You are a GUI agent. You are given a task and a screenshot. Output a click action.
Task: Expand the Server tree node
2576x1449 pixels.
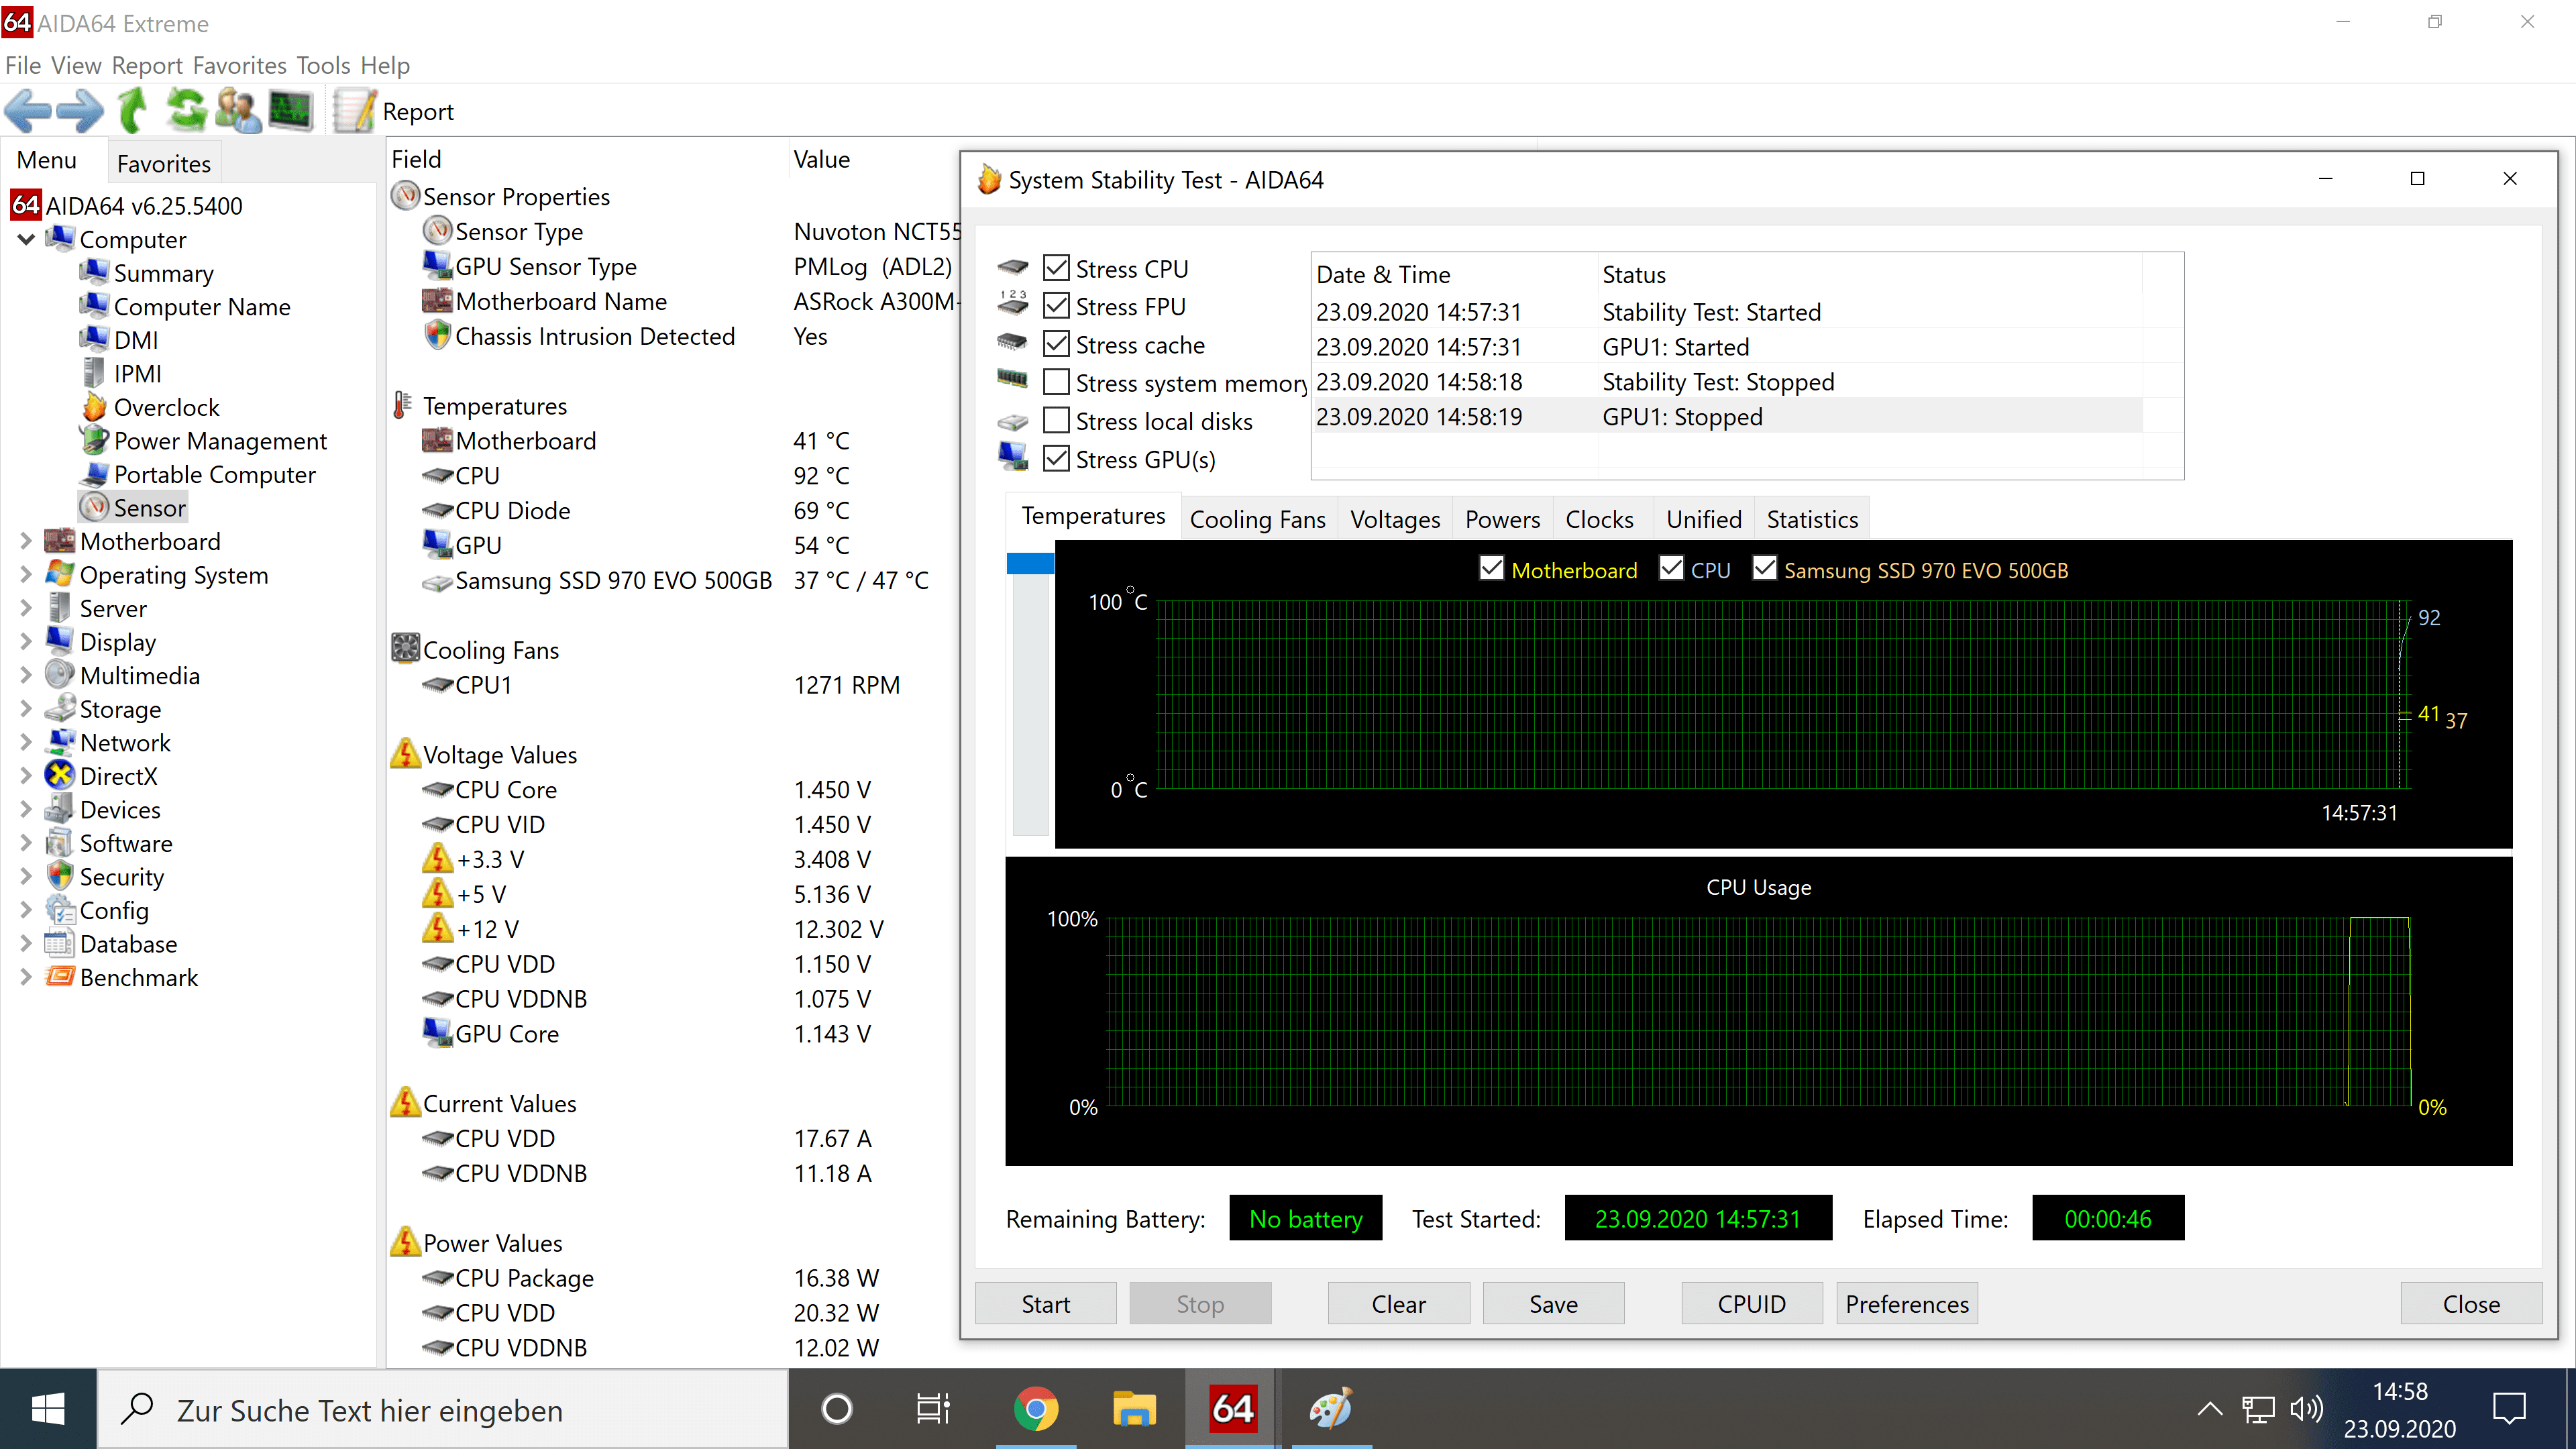click(27, 608)
